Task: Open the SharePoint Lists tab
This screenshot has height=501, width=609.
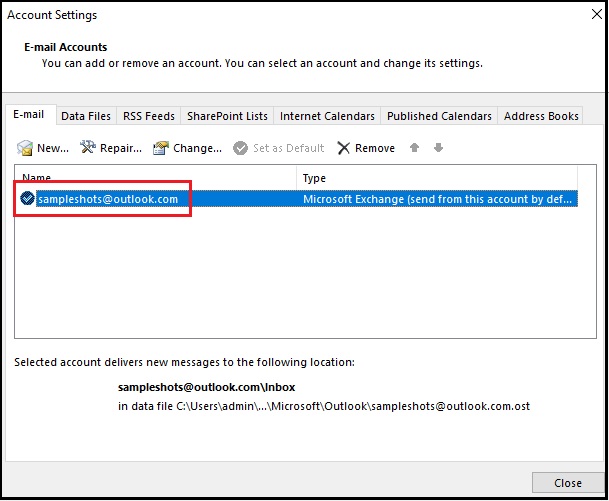Action: coord(227,116)
